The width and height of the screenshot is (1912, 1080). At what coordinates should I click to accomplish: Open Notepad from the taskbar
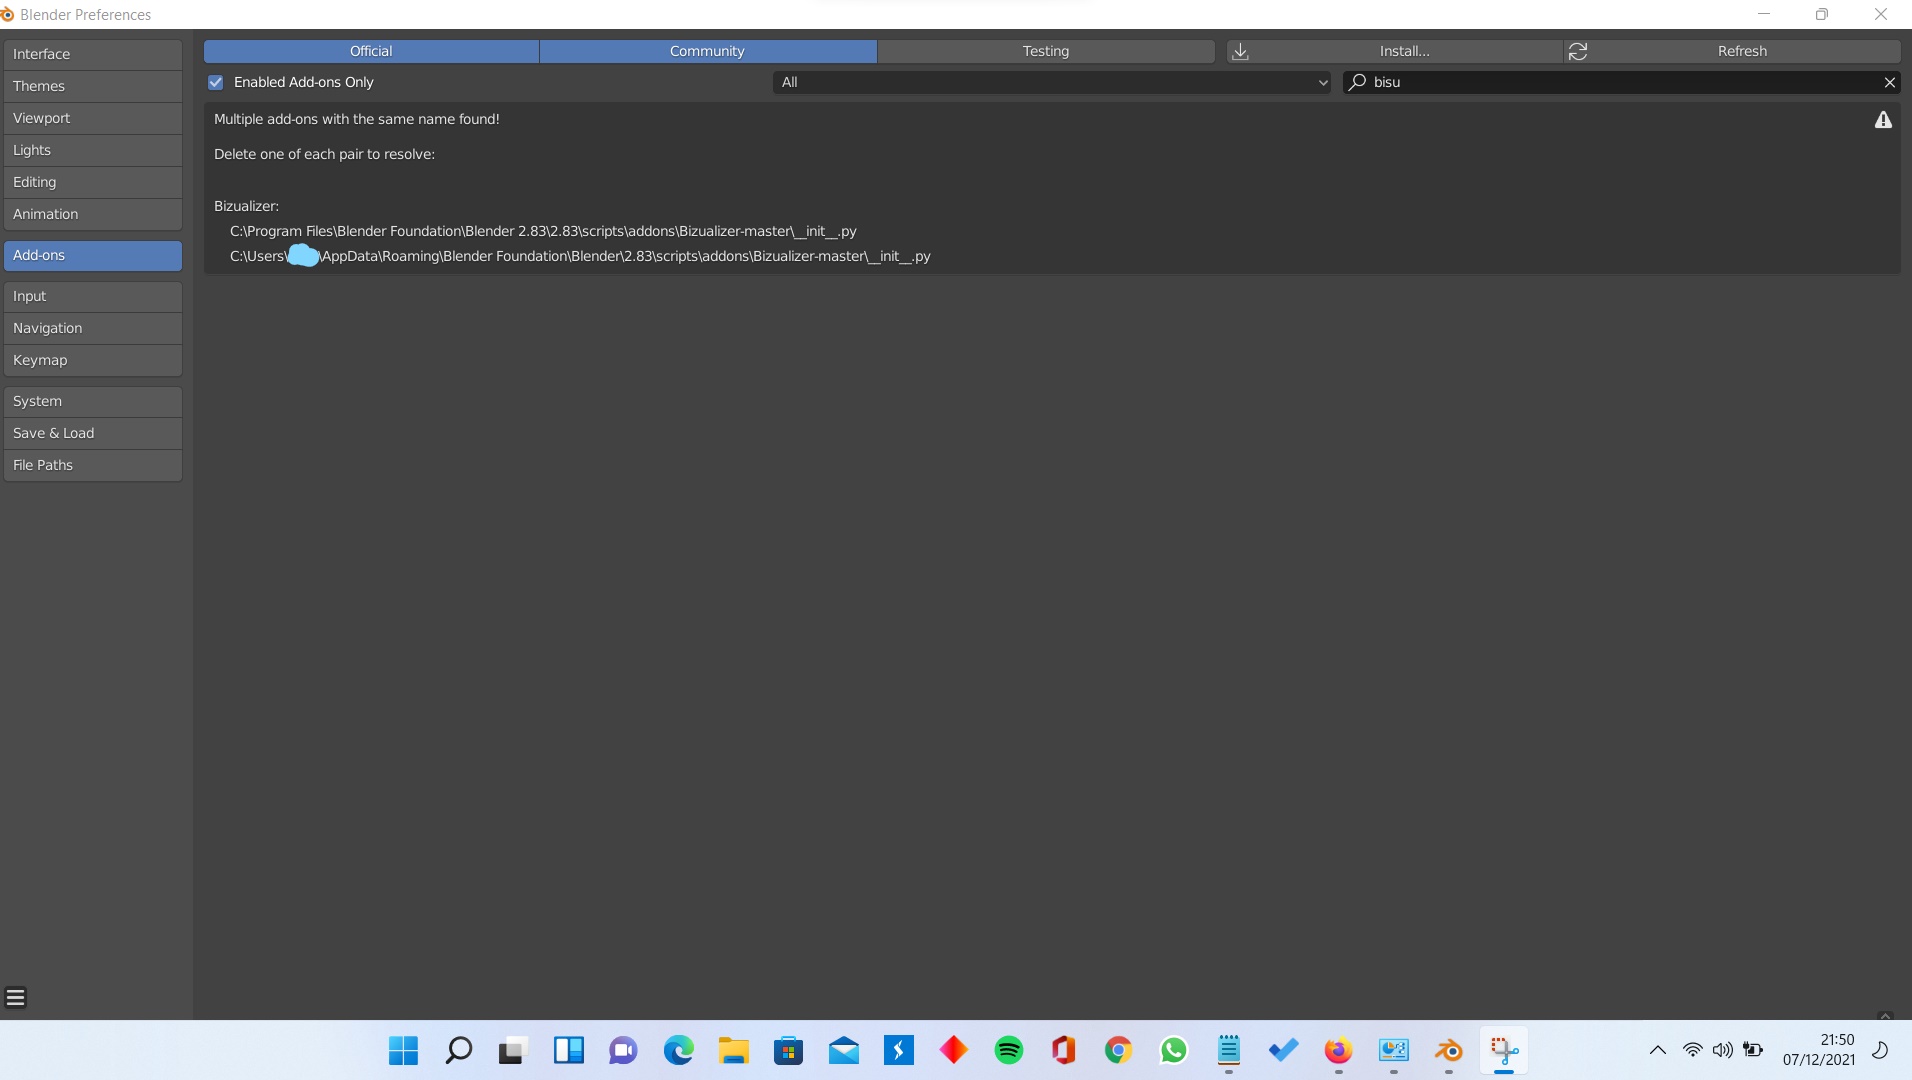click(1228, 1050)
